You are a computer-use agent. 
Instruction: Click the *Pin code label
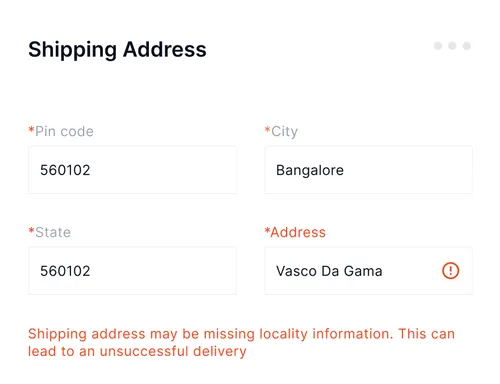61,131
